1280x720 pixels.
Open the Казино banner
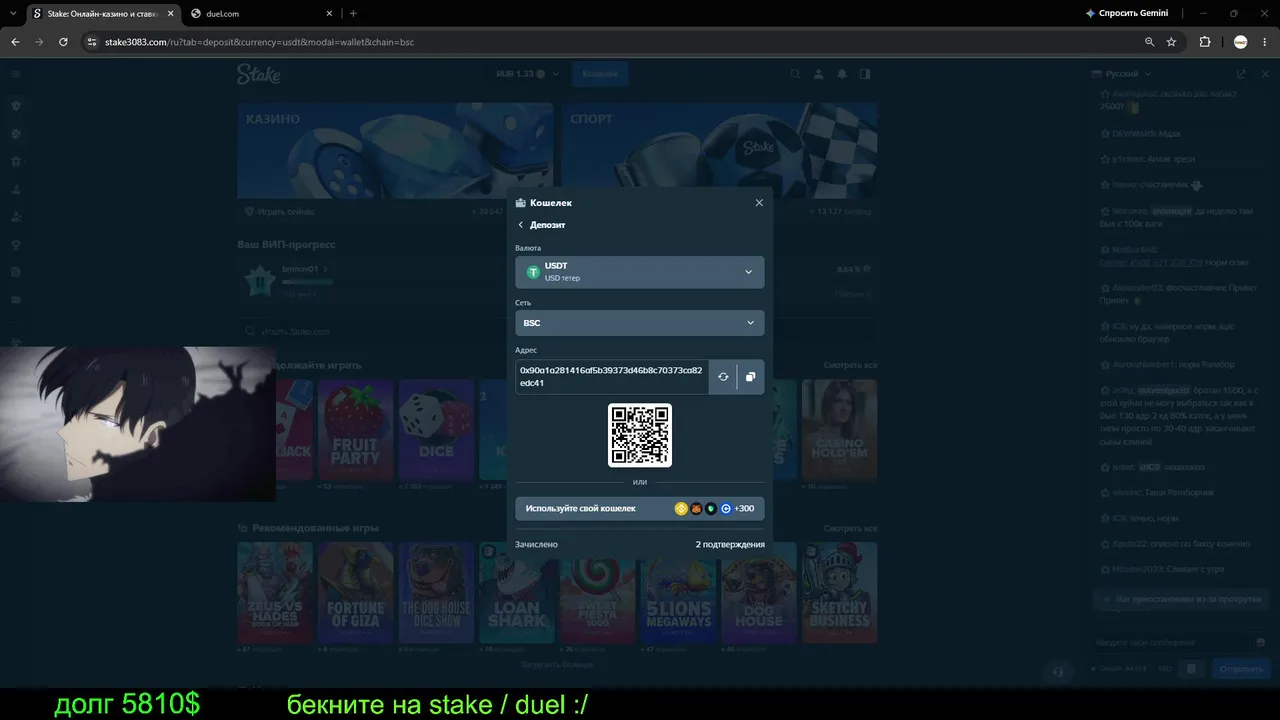(395, 150)
